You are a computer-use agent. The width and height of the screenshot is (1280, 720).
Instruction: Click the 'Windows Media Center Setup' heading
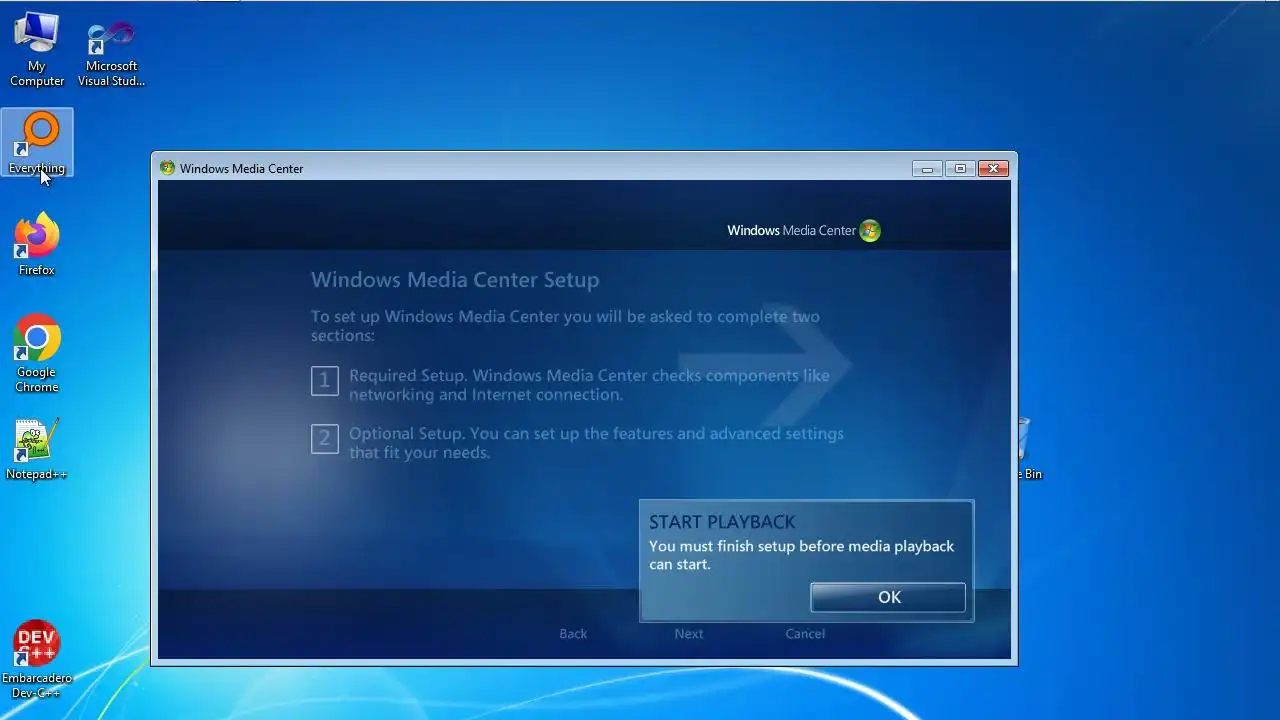tap(455, 280)
